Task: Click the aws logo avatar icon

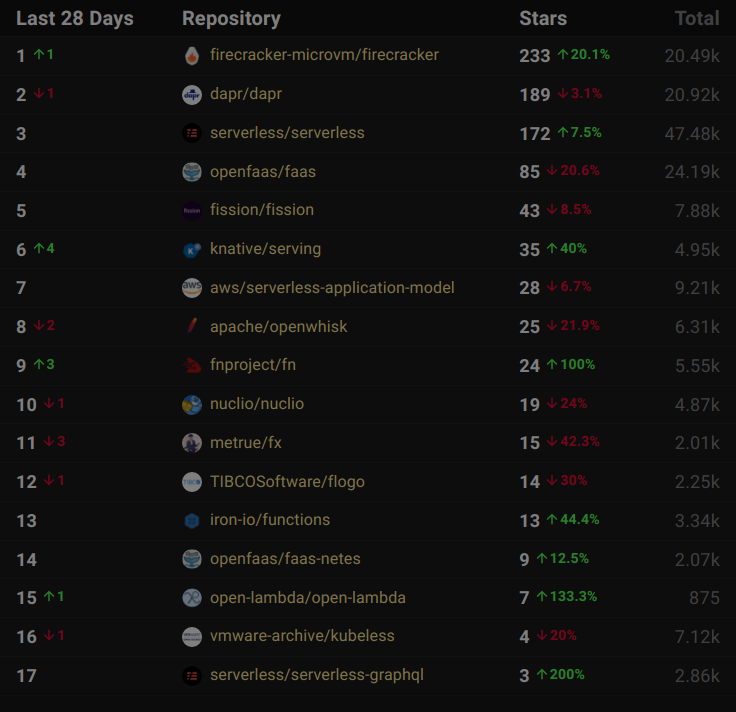Action: (x=192, y=288)
